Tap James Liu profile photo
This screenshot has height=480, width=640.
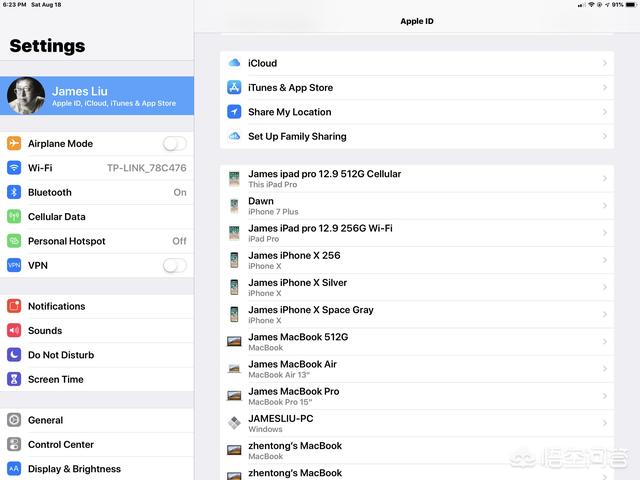tap(26, 96)
